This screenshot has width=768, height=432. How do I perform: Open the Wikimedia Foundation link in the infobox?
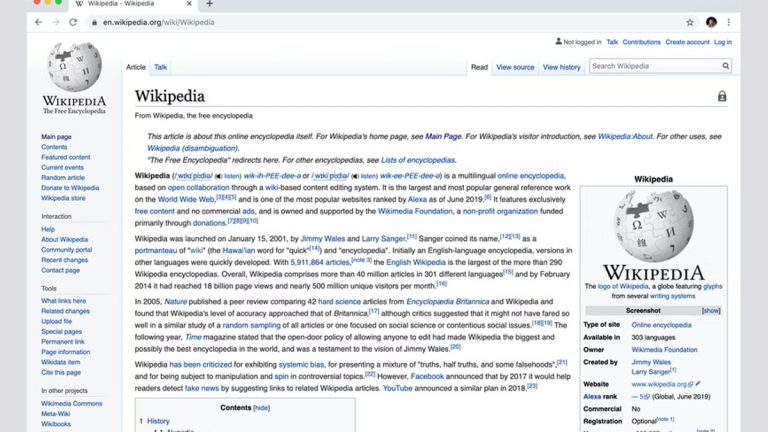coord(664,350)
